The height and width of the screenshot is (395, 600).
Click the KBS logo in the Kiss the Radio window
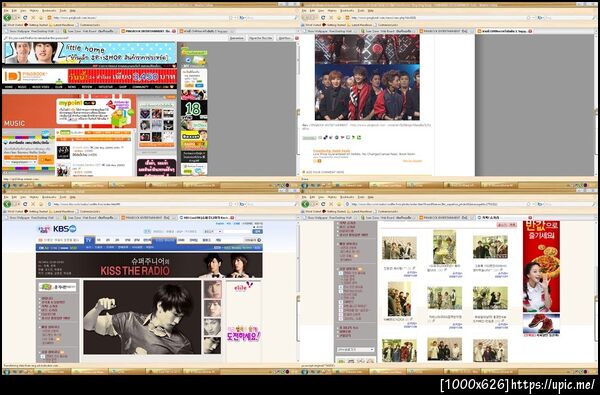pyautogui.click(x=65, y=229)
